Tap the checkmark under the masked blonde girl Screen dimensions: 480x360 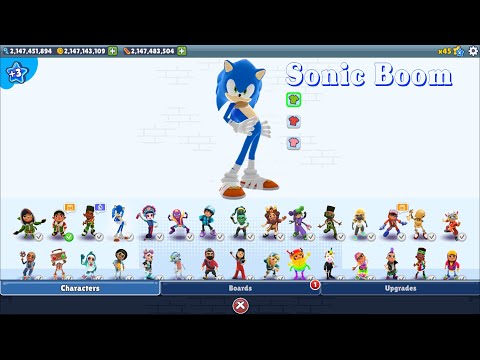coord(371,237)
